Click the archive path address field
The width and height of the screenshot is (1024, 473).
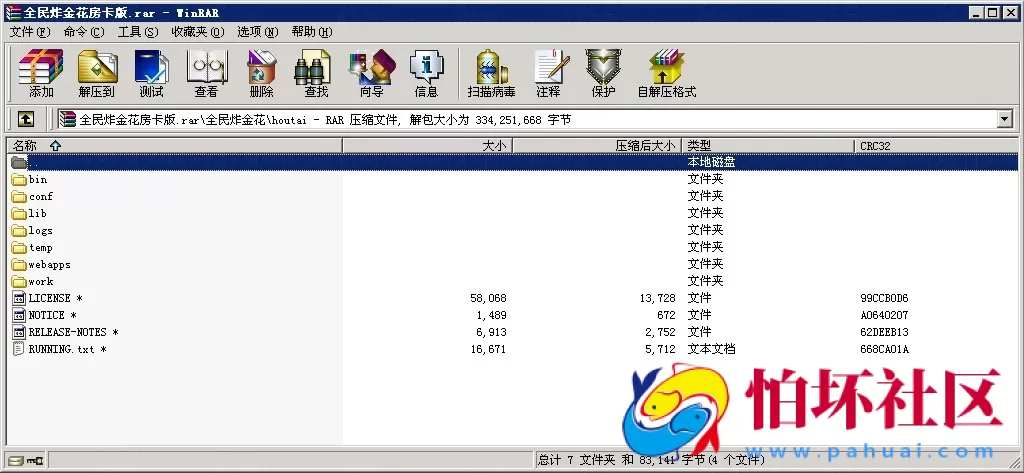coord(527,120)
